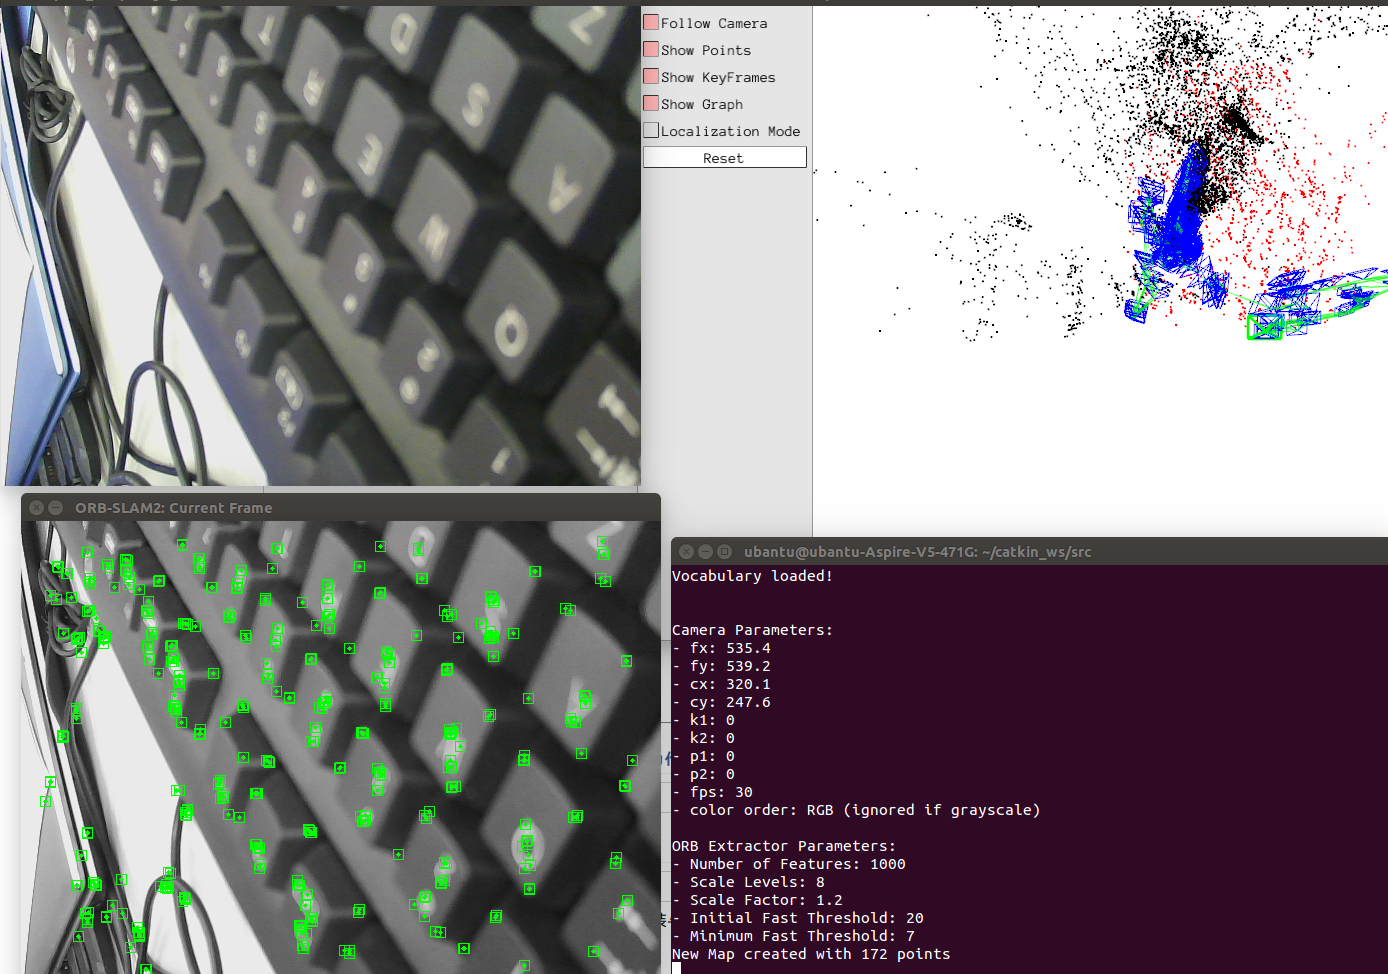Minimize the ubantu terminal window

click(x=705, y=551)
